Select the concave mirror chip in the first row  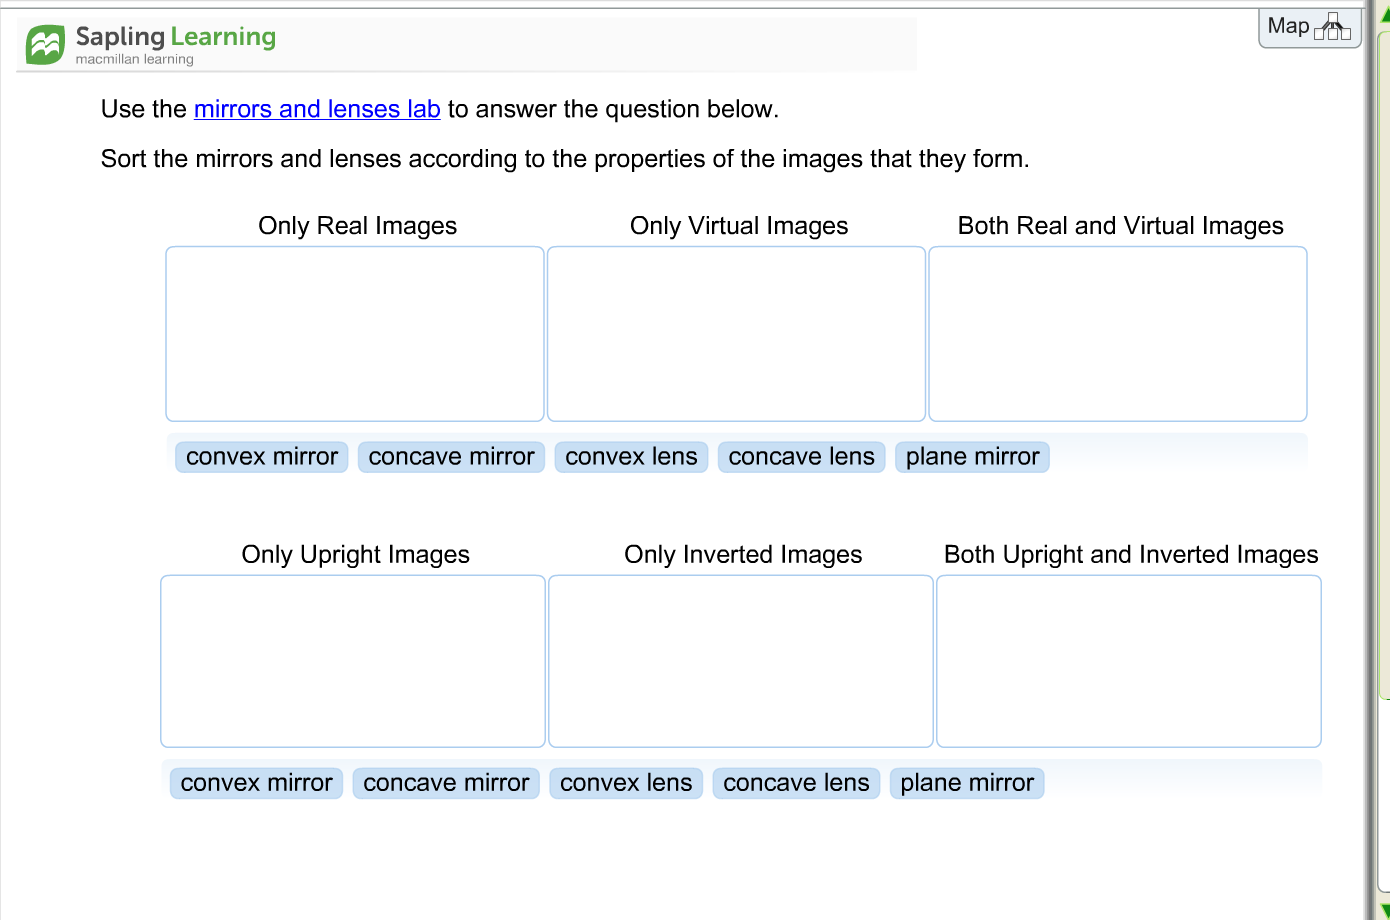[x=451, y=456]
